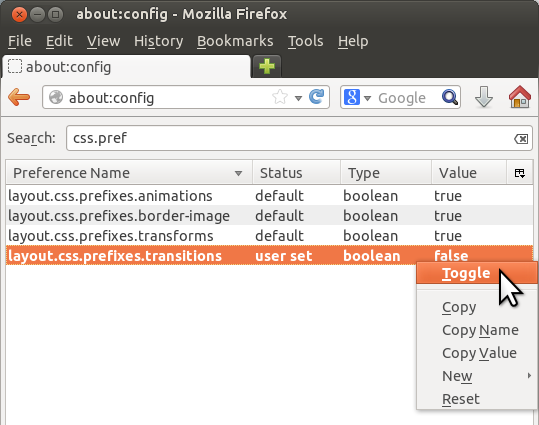The width and height of the screenshot is (539, 425).
Task: Reload the page with refresh icon
Action: pyautogui.click(x=316, y=97)
